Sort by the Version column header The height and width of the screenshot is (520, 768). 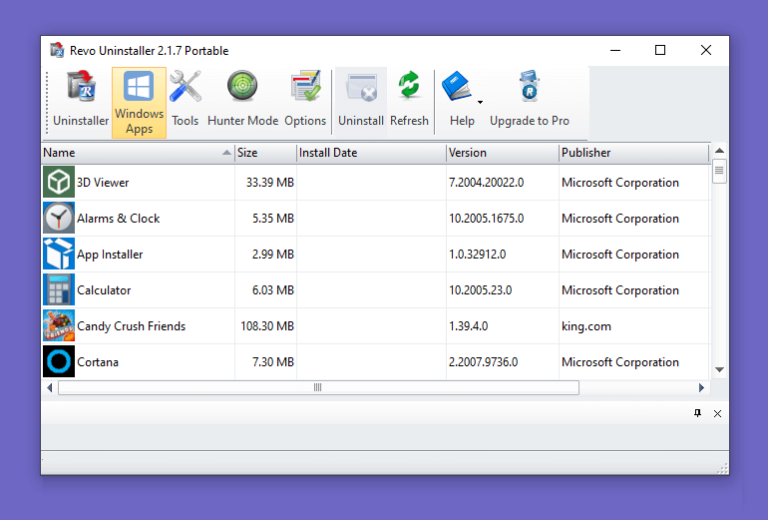tap(502, 153)
